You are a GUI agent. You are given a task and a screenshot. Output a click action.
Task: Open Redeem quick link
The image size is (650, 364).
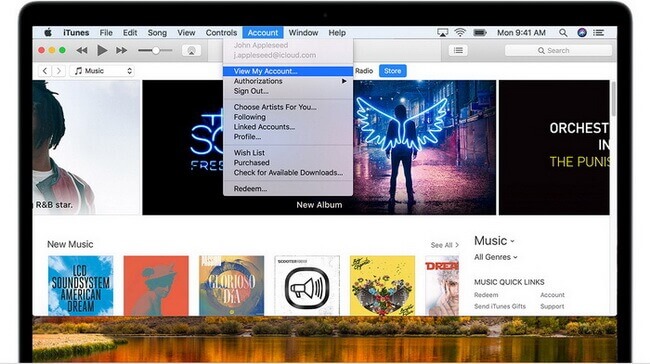tap(486, 295)
